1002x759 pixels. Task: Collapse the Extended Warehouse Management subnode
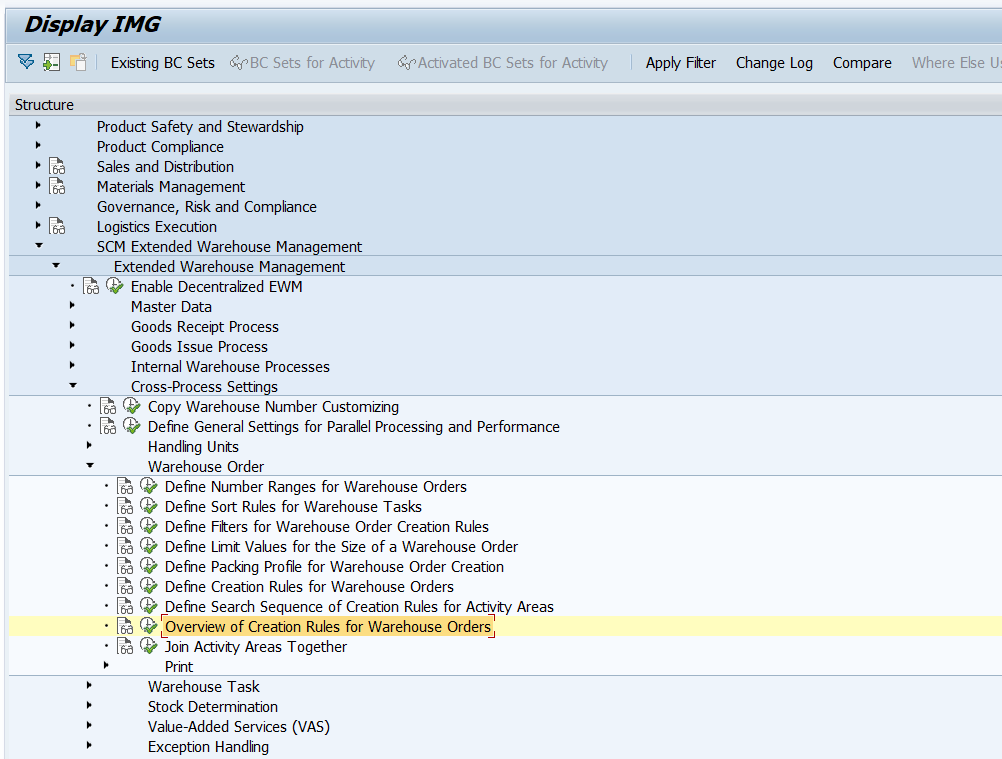tap(56, 265)
